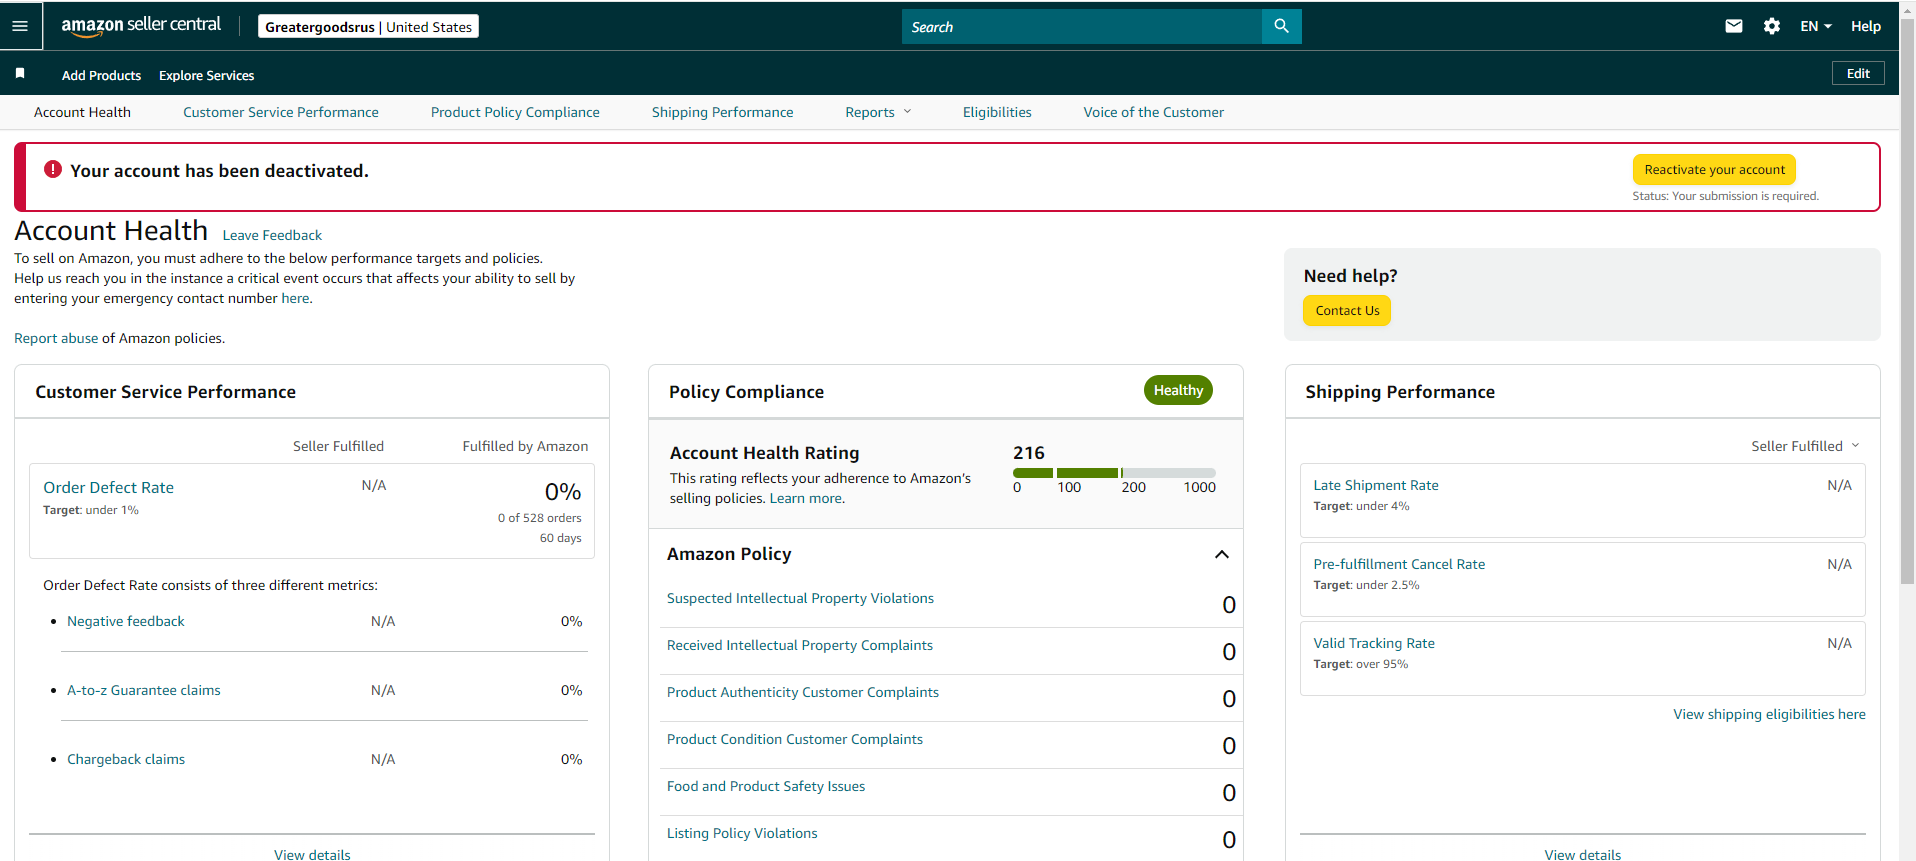This screenshot has height=861, width=1916.
Task: Click View details under Customer Service Performance
Action: point(312,854)
